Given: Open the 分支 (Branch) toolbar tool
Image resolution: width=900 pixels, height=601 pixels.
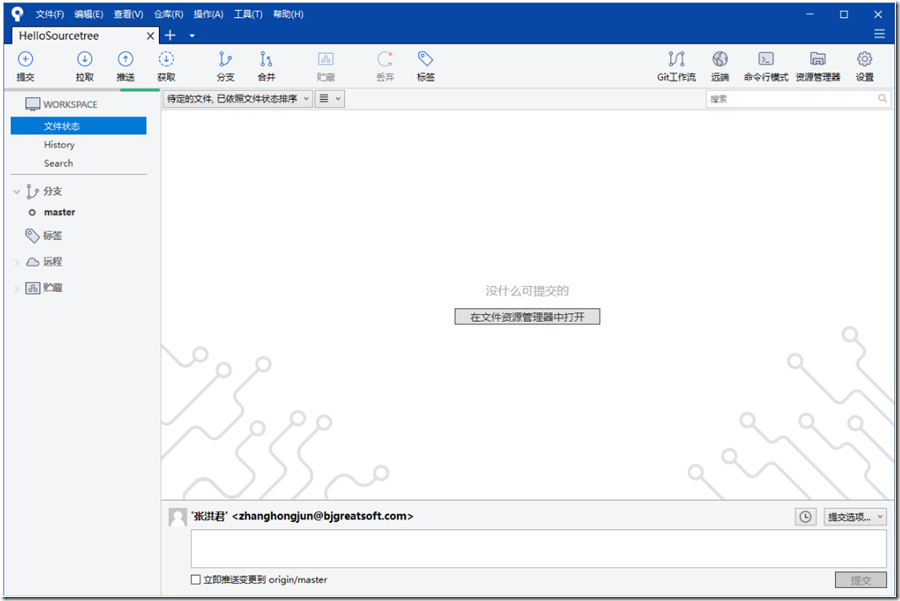Looking at the screenshot, I should tap(225, 66).
